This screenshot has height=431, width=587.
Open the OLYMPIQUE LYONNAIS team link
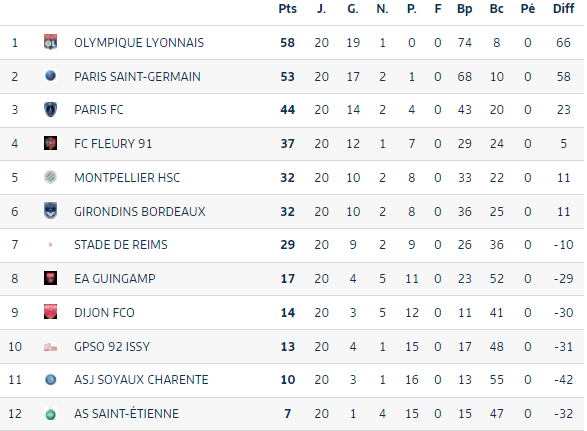click(139, 43)
